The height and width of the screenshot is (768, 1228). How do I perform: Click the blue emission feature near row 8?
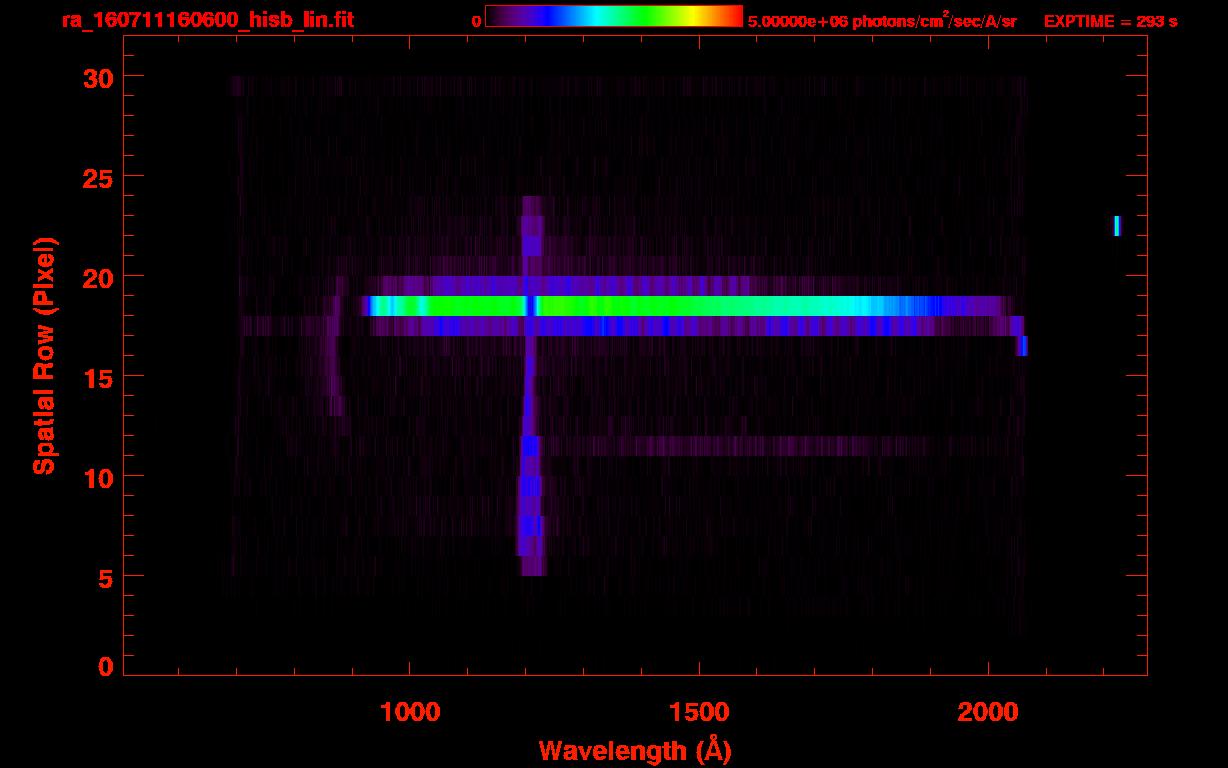coord(530,525)
